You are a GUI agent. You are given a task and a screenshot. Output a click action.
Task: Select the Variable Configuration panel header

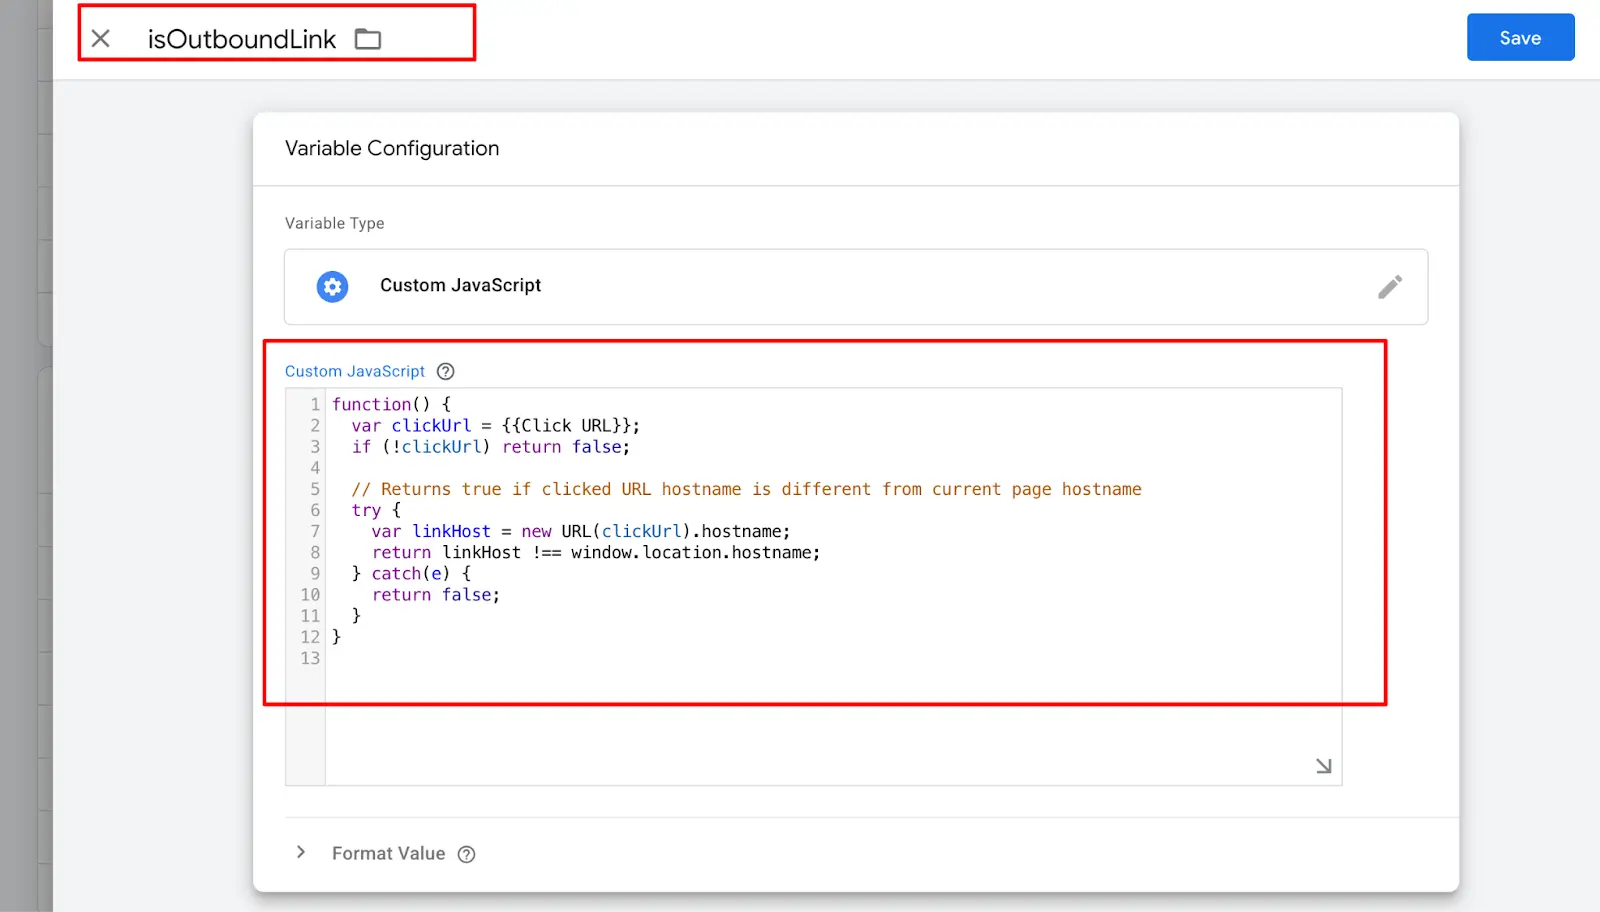[x=391, y=148]
